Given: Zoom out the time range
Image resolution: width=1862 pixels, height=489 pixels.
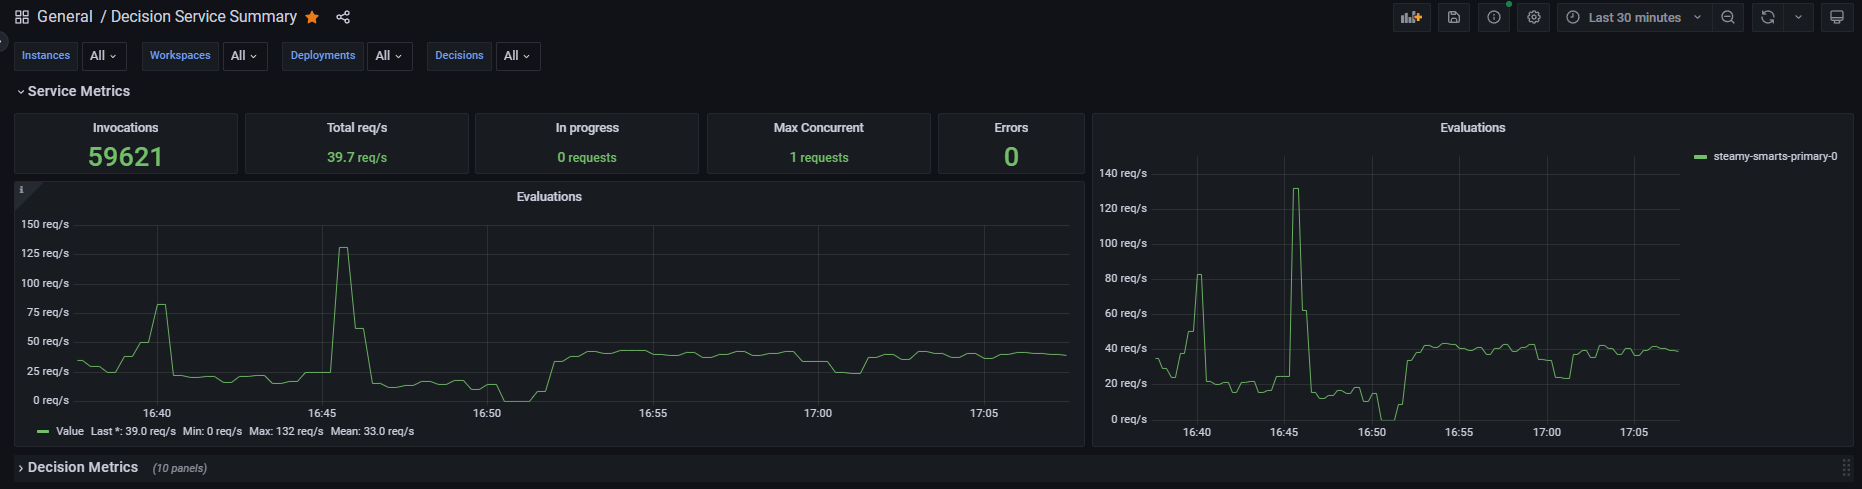Looking at the screenshot, I should (1728, 17).
